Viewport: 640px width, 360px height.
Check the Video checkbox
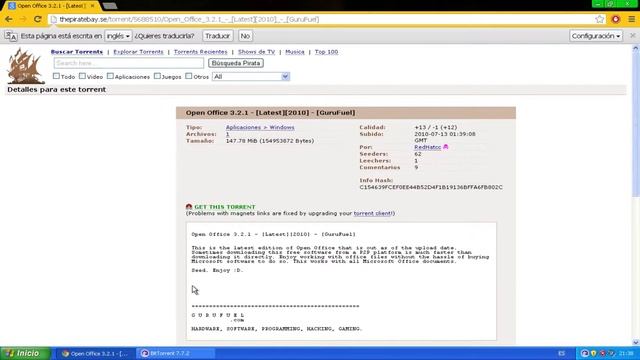82,76
